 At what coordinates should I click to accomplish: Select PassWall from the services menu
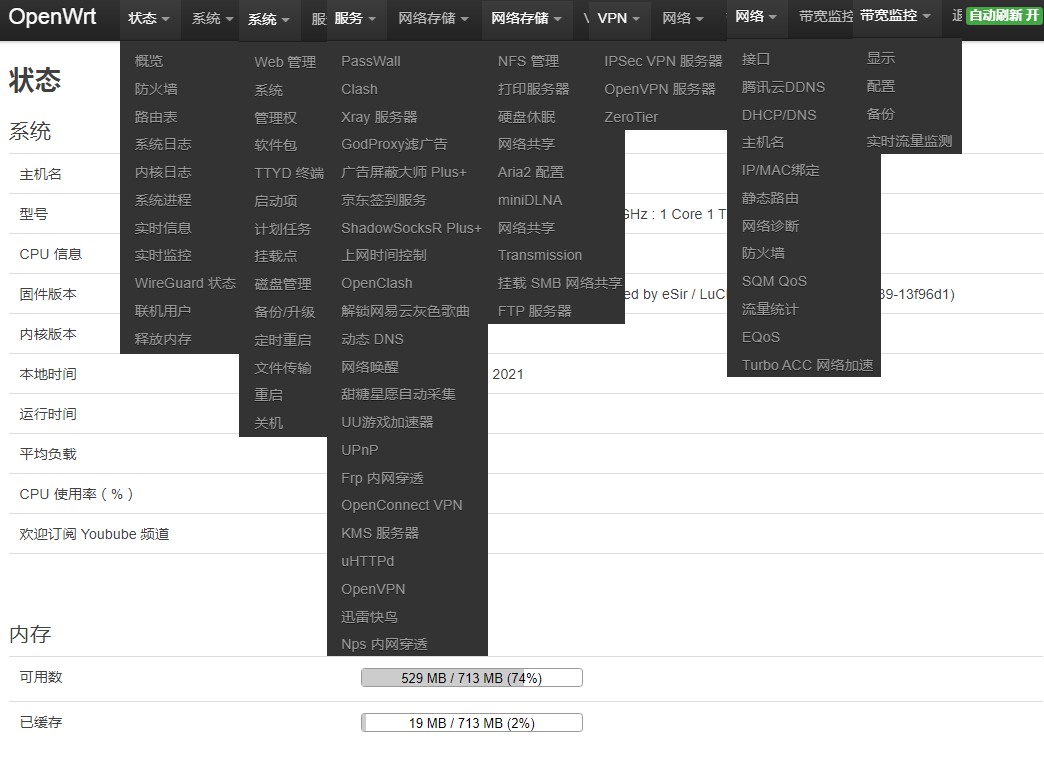pyautogui.click(x=370, y=61)
